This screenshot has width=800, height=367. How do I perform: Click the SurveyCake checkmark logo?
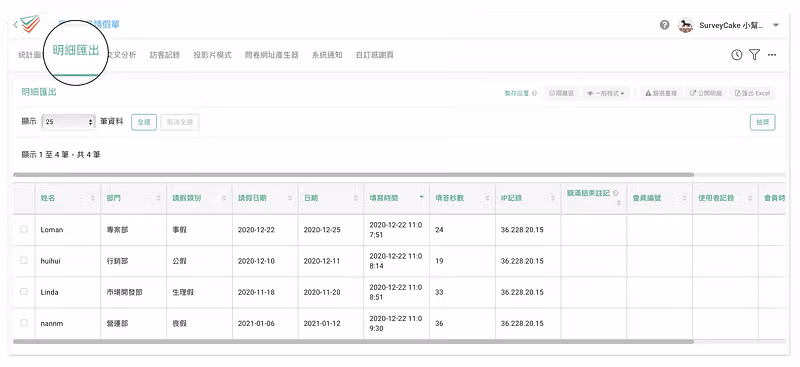pyautogui.click(x=30, y=23)
